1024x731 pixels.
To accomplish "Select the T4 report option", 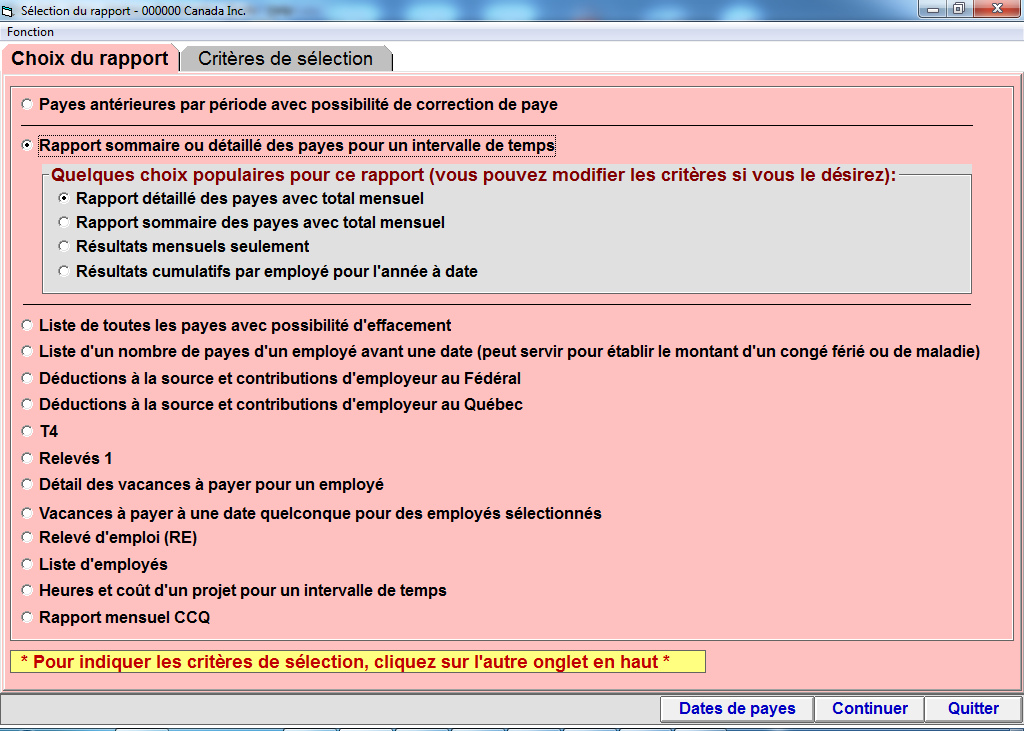I will [x=28, y=431].
